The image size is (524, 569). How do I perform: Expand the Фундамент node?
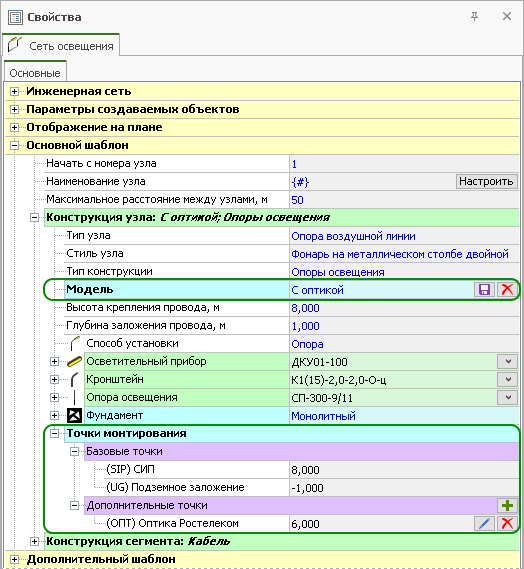54,416
